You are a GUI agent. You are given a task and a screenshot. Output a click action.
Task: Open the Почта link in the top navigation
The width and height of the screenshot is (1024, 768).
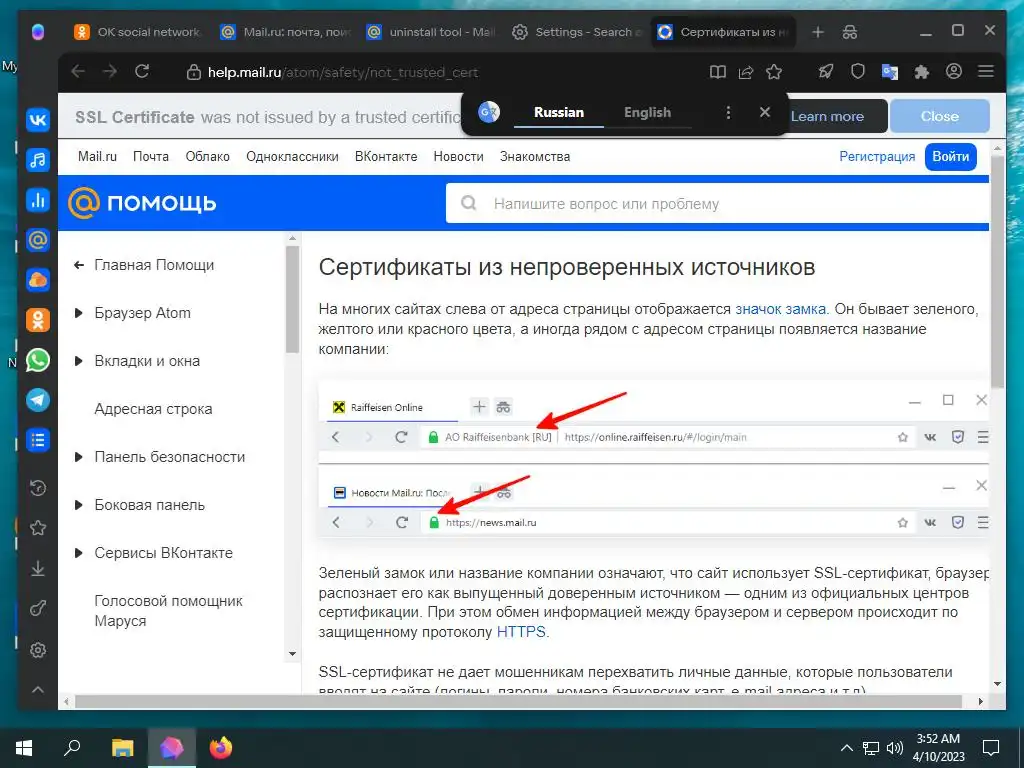point(151,157)
